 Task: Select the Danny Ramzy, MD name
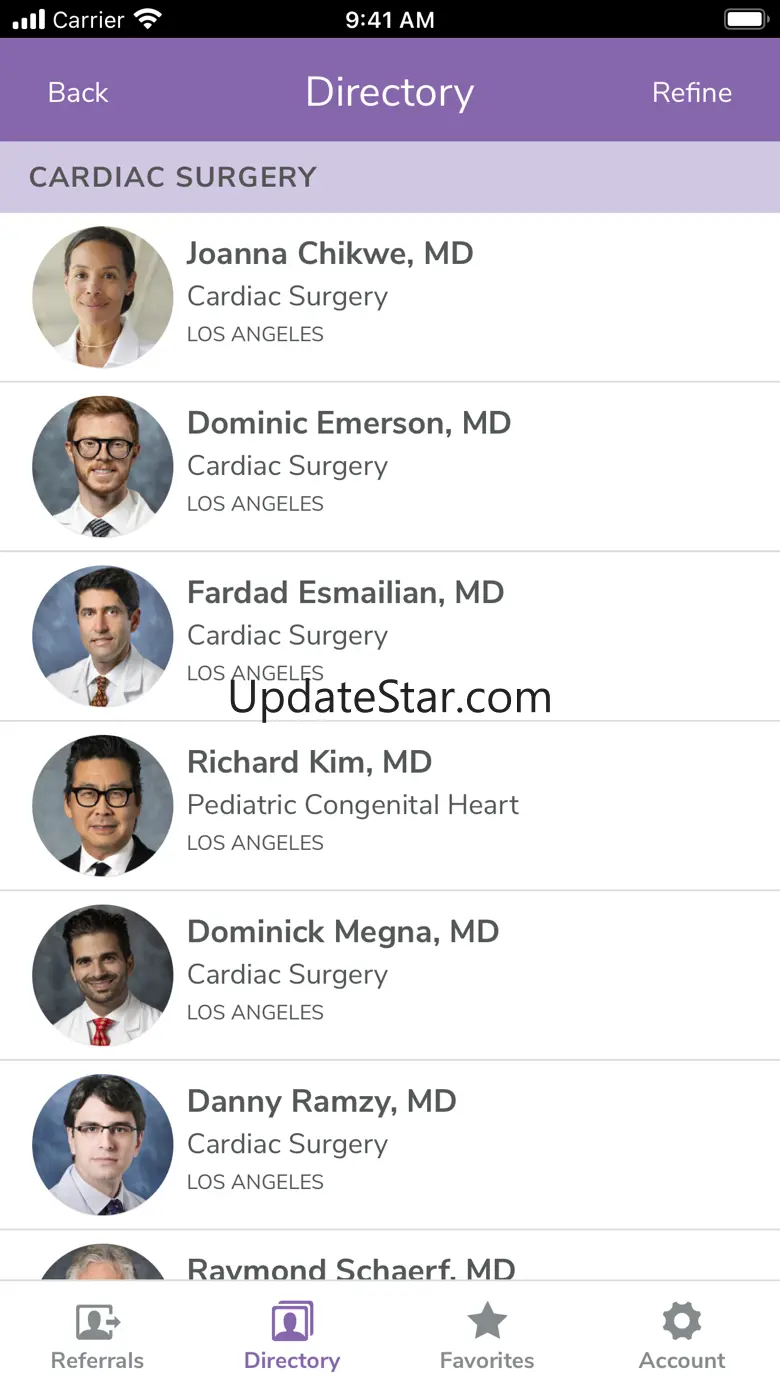click(x=321, y=1101)
